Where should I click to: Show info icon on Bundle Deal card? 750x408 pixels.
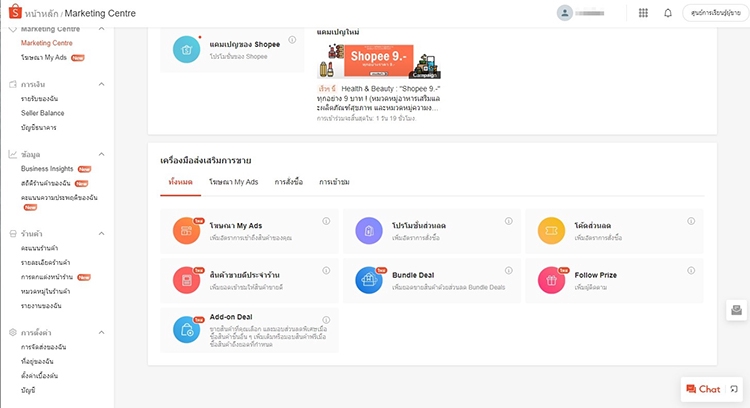(508, 271)
